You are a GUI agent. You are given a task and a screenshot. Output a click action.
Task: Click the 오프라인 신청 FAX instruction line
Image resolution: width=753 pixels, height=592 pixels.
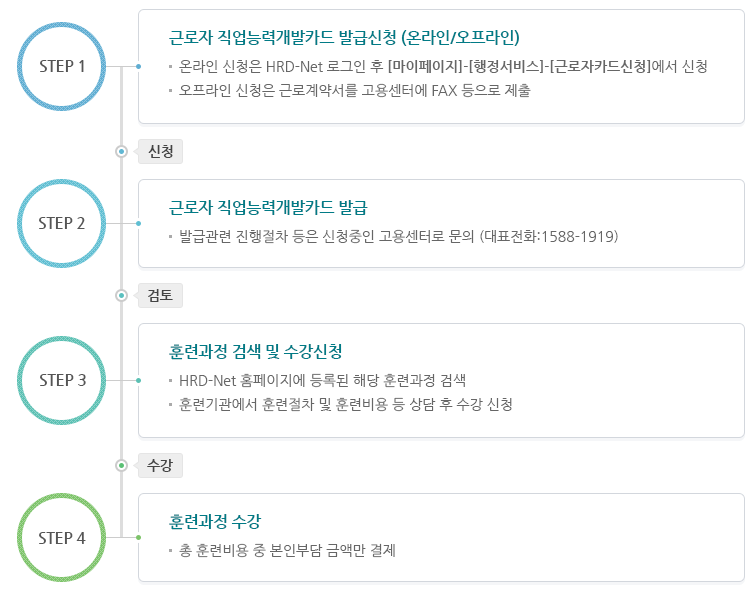(354, 90)
